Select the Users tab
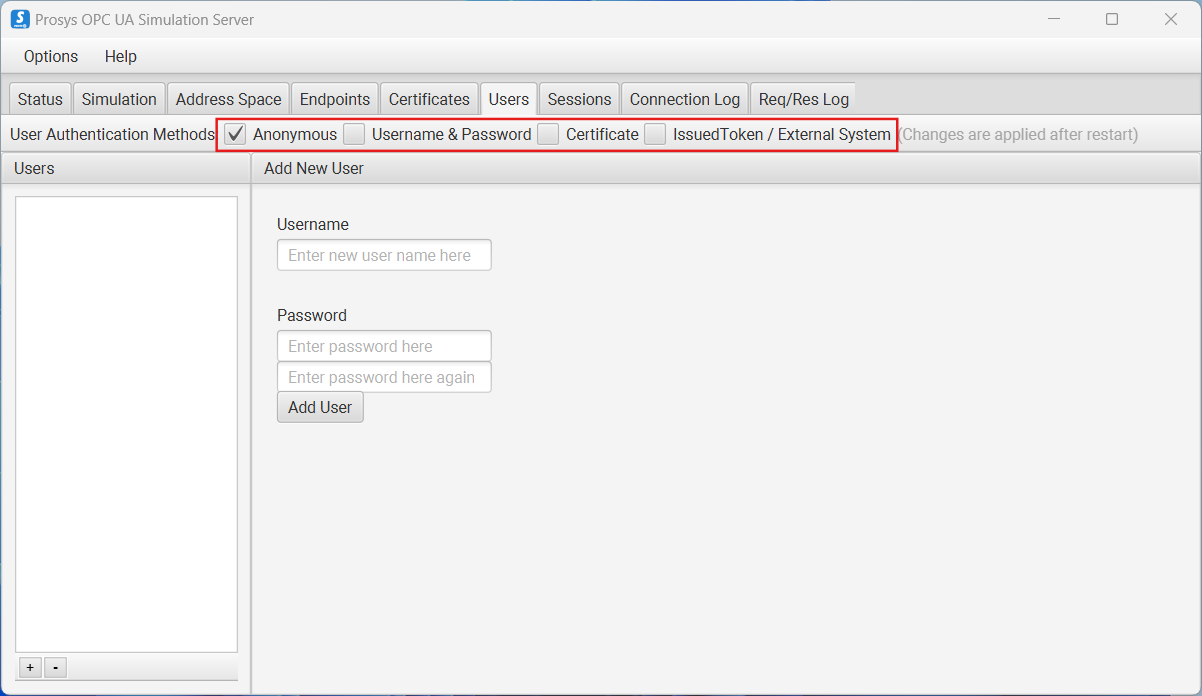This screenshot has width=1202, height=696. [509, 99]
